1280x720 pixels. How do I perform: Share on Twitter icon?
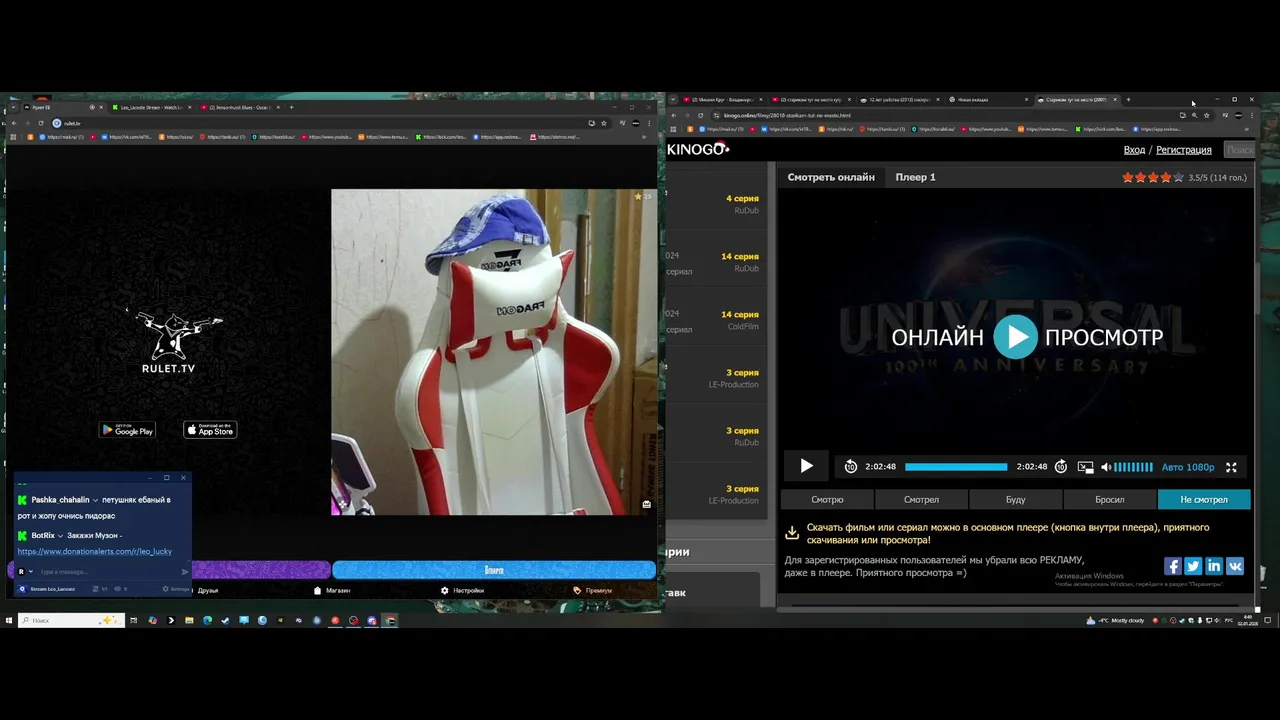click(1193, 566)
